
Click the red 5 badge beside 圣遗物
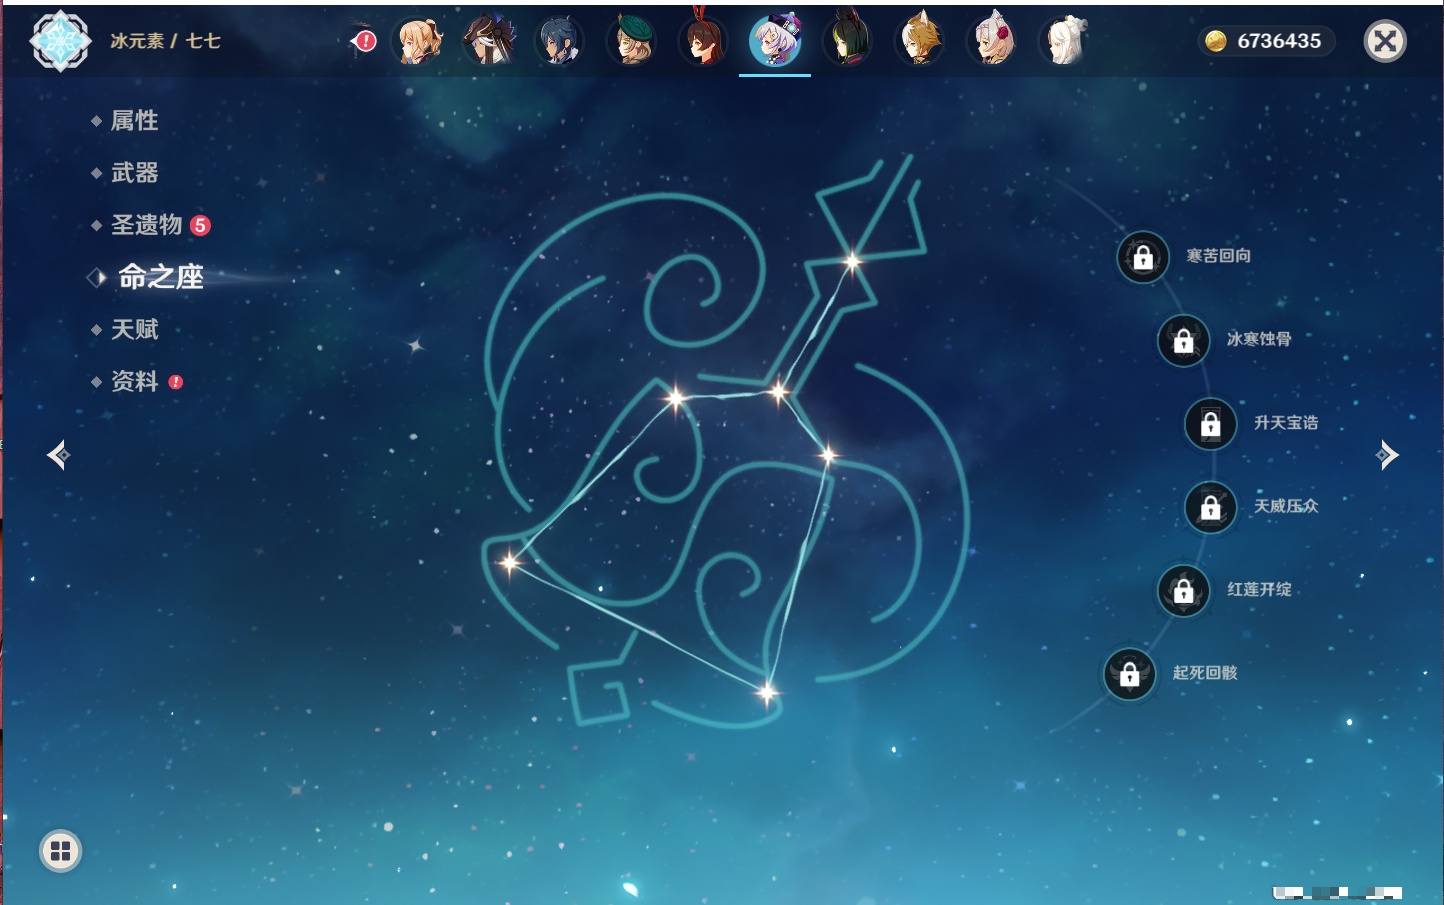[x=200, y=225]
